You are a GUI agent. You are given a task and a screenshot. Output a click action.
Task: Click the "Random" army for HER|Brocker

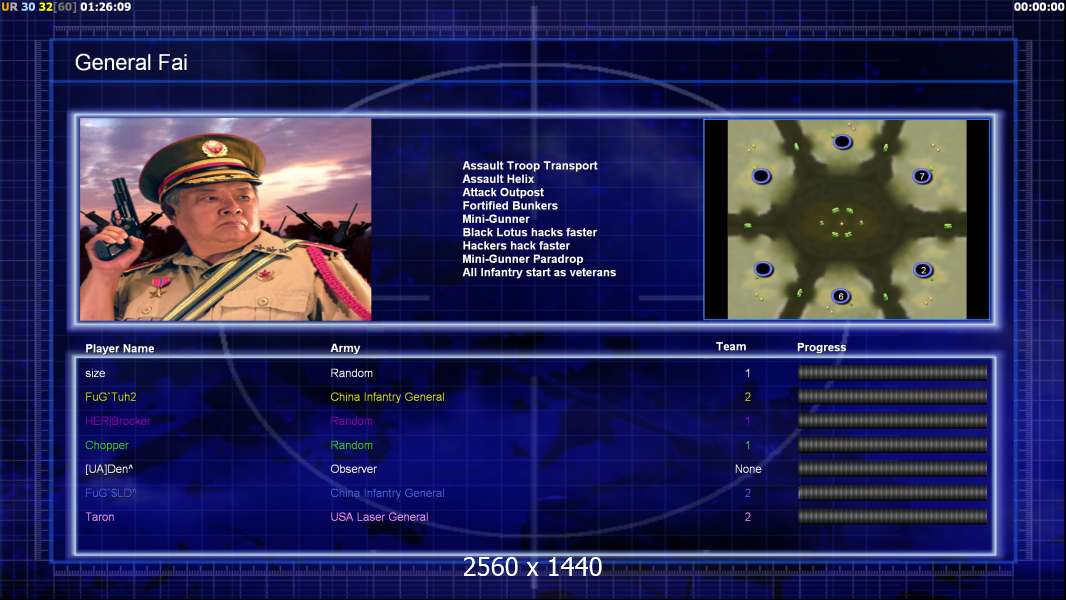coord(351,421)
